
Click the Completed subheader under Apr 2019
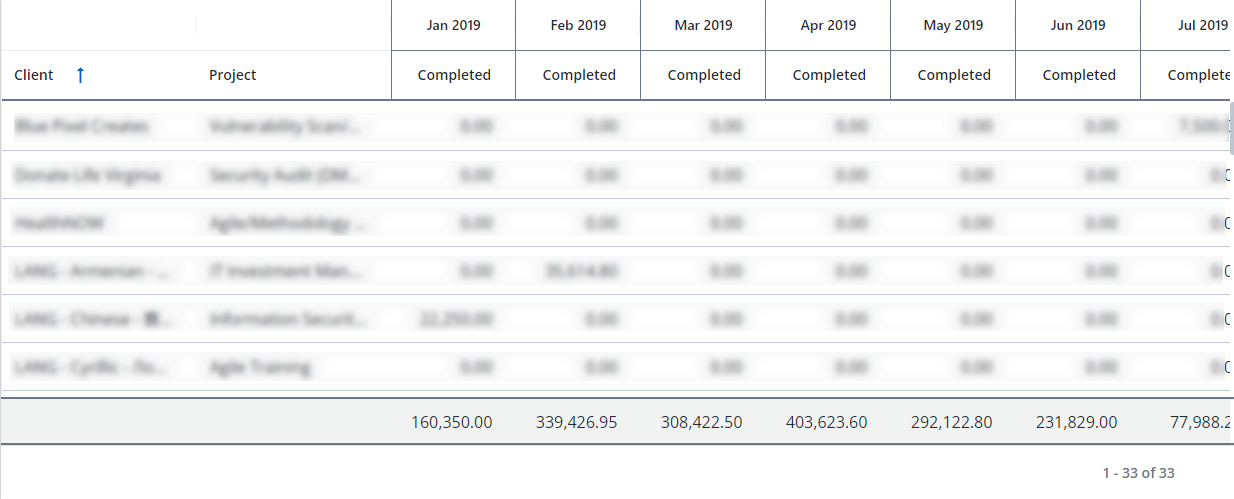click(x=829, y=75)
